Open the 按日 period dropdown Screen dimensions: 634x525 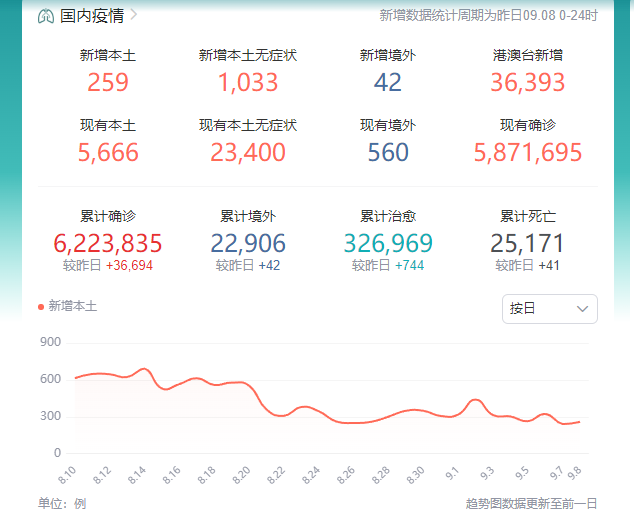pos(549,309)
